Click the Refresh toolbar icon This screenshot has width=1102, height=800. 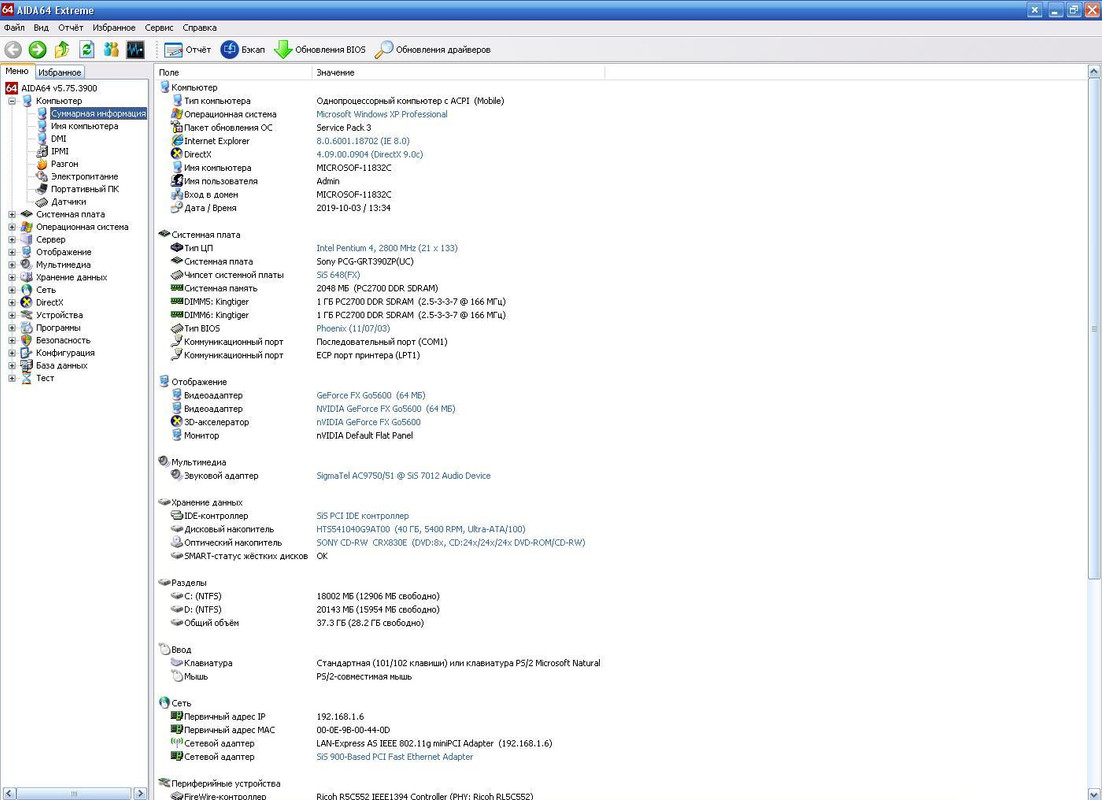tap(86, 49)
